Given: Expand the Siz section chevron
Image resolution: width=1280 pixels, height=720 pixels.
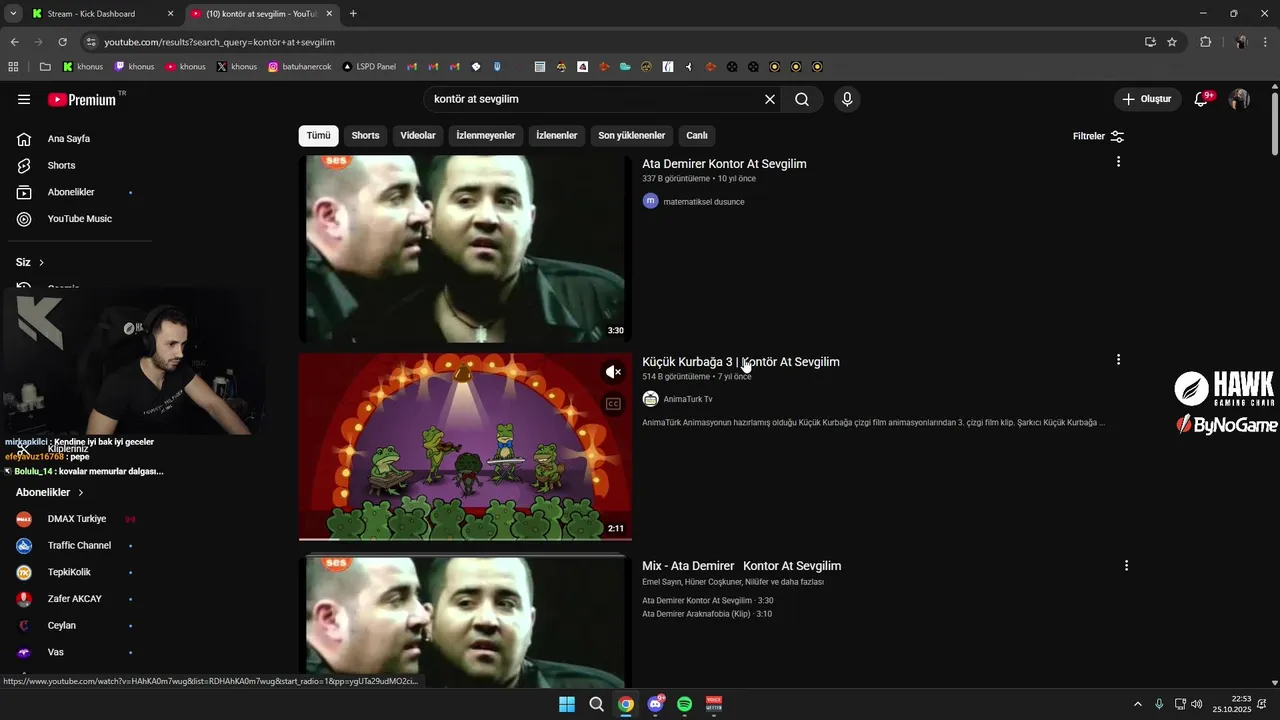Looking at the screenshot, I should pyautogui.click(x=41, y=262).
